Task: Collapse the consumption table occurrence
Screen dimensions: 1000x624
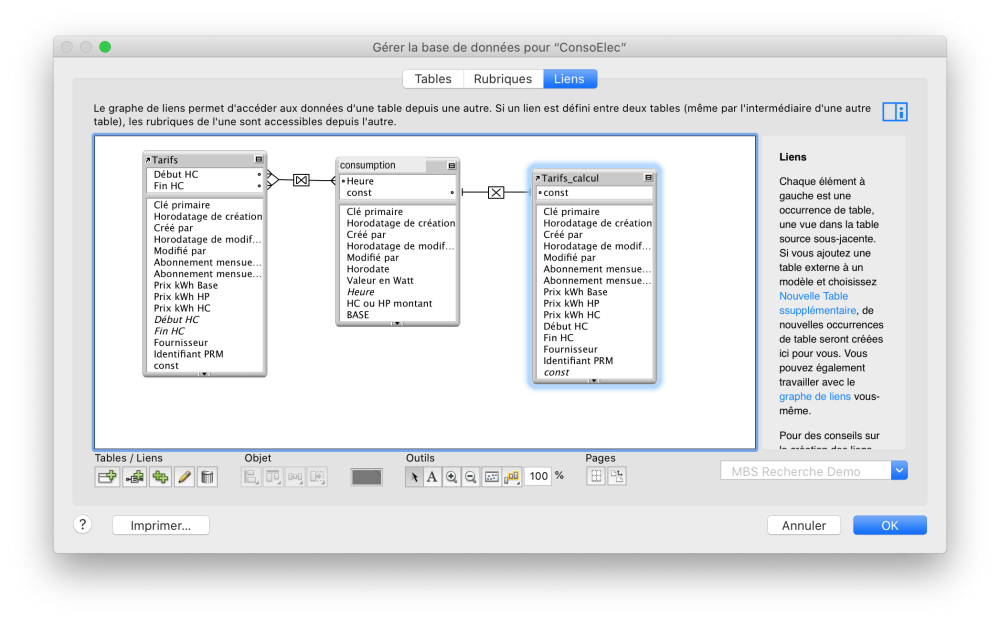Action: click(452, 165)
